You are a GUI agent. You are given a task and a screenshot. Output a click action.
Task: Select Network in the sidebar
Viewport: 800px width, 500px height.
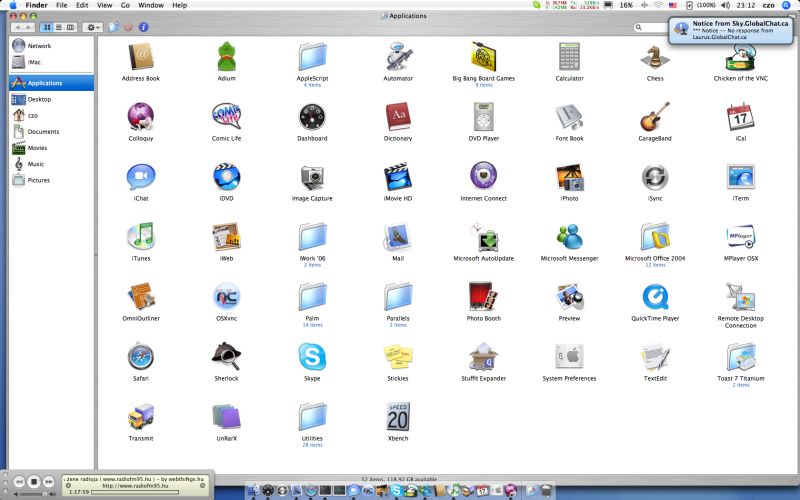52,45
